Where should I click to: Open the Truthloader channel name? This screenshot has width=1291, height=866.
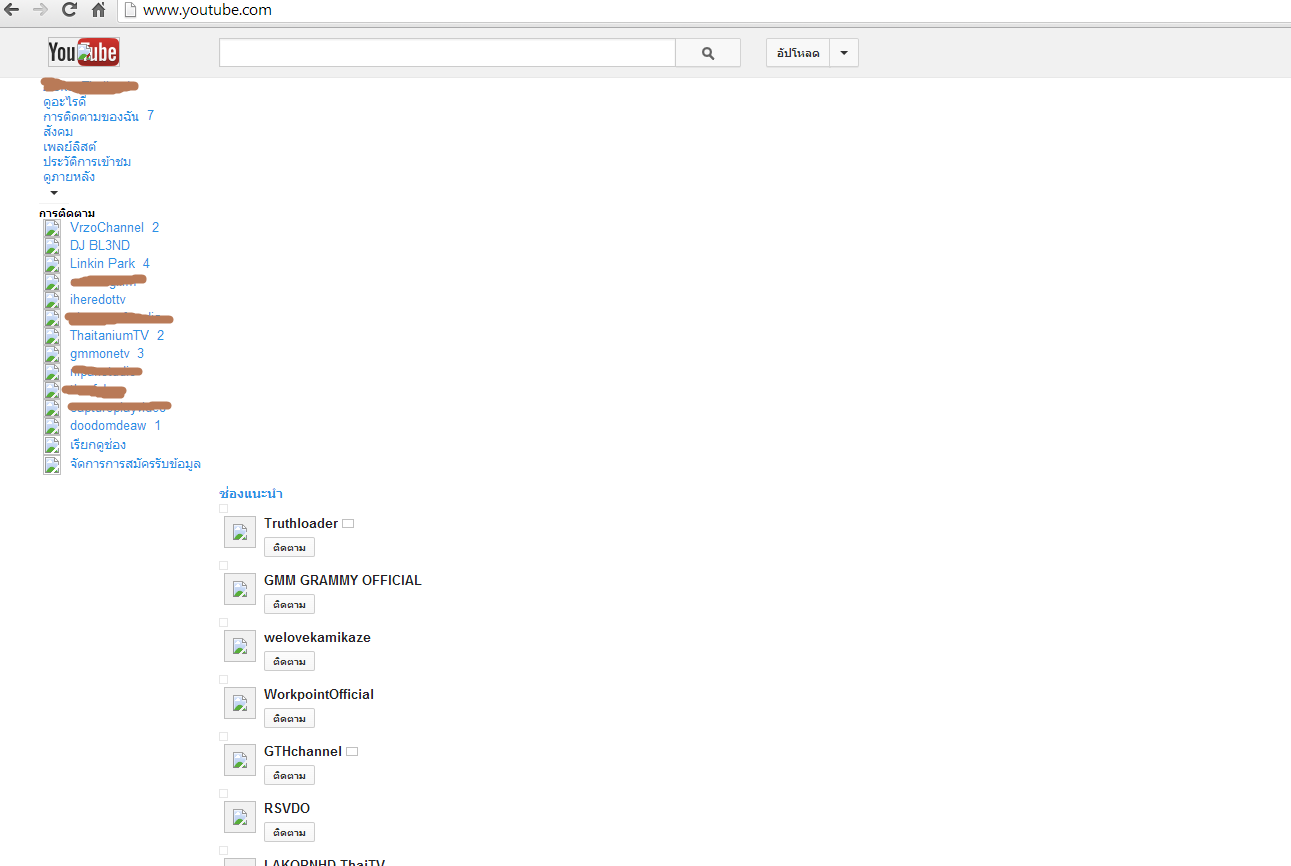pos(301,524)
